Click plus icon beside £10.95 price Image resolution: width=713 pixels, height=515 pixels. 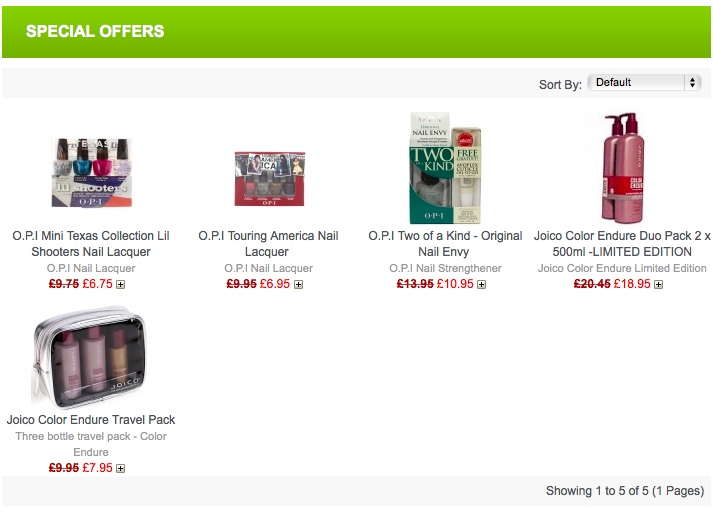click(x=482, y=285)
